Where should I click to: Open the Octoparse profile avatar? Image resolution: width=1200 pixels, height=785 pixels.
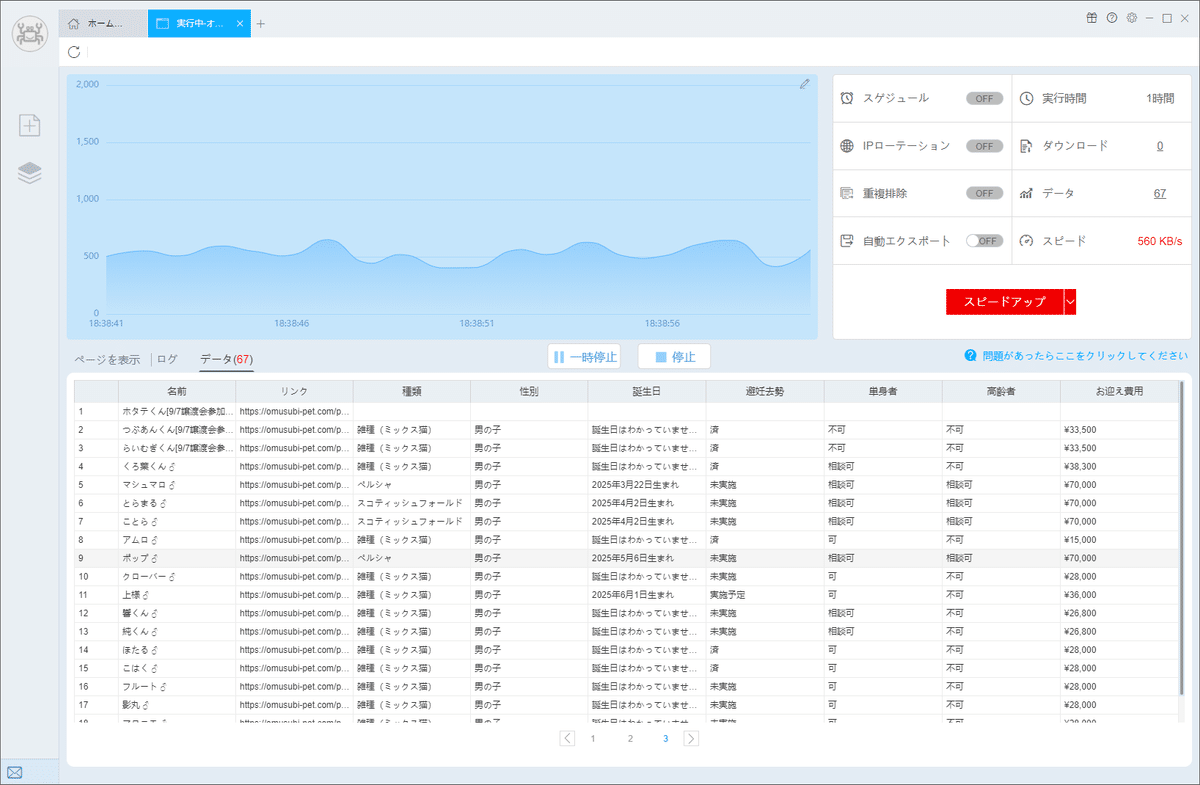point(30,32)
